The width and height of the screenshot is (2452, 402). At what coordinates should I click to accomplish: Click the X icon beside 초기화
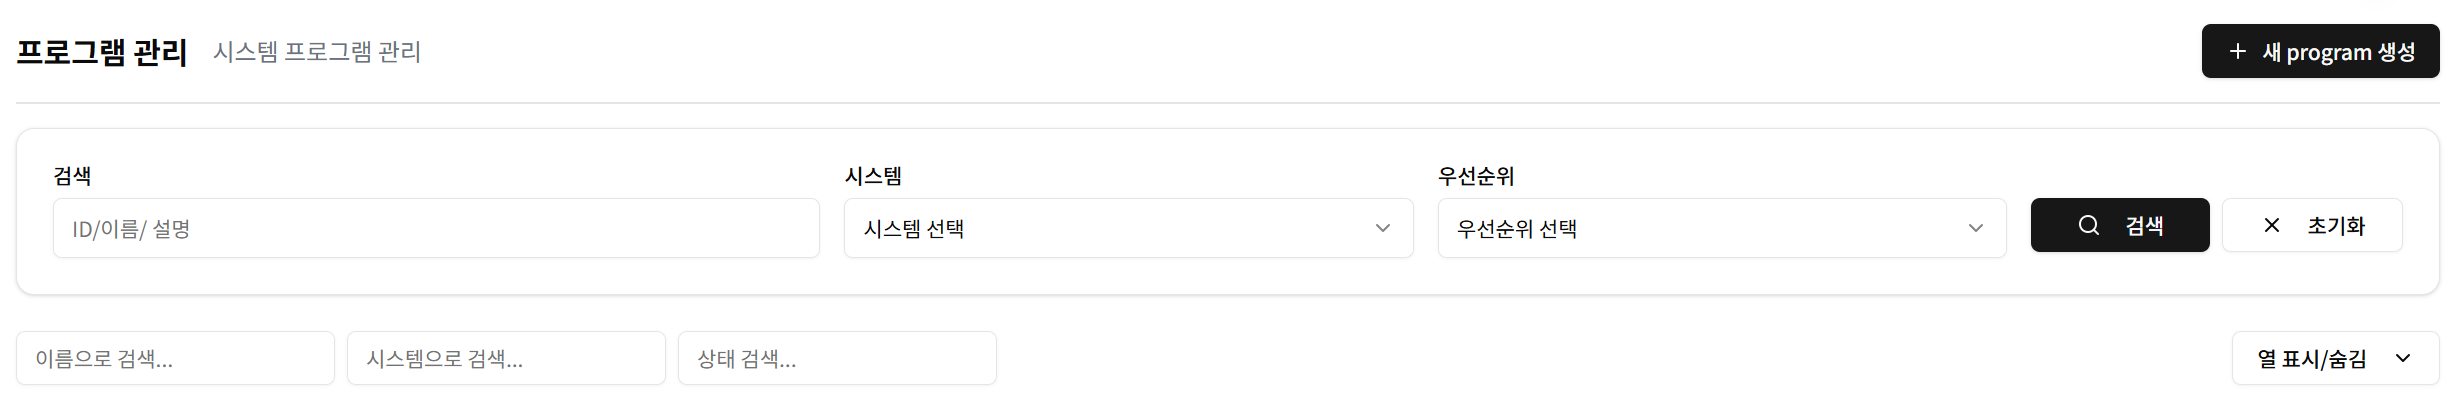click(x=2272, y=225)
